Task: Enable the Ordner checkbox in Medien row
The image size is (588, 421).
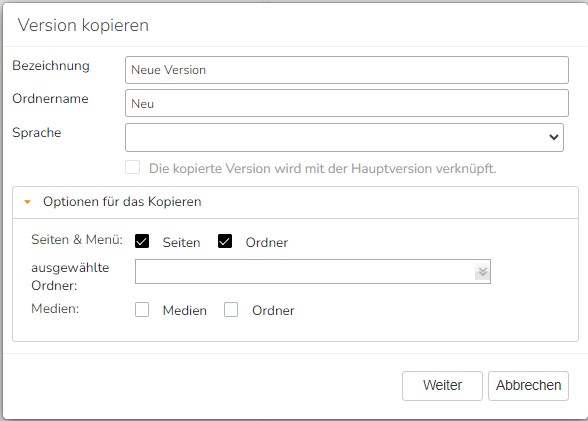Action: (x=231, y=310)
